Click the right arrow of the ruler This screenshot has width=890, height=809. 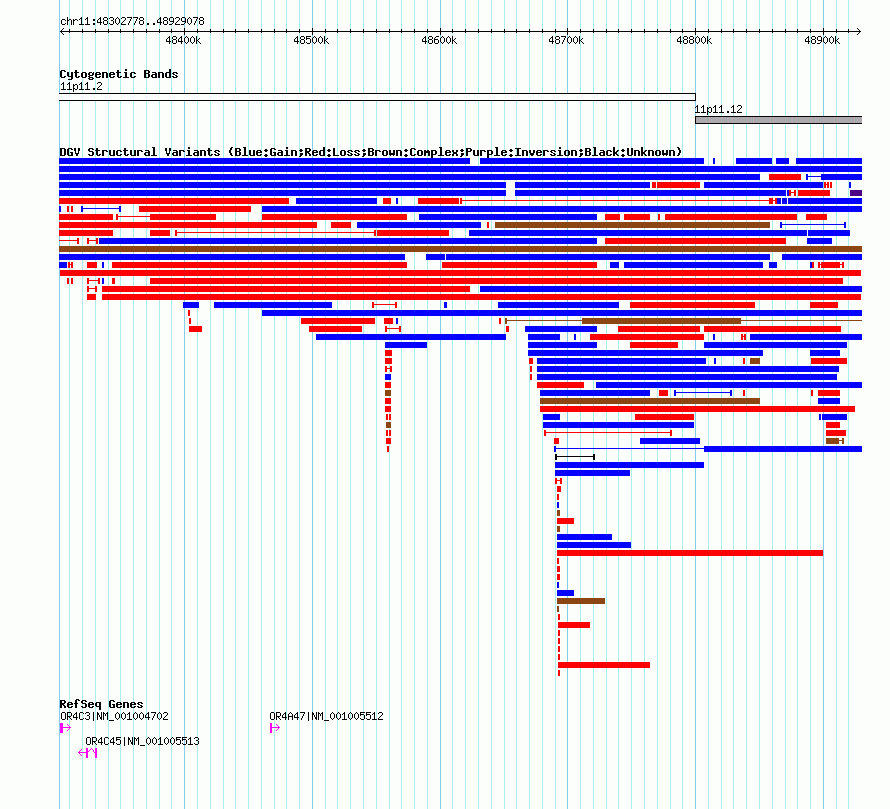[x=859, y=32]
